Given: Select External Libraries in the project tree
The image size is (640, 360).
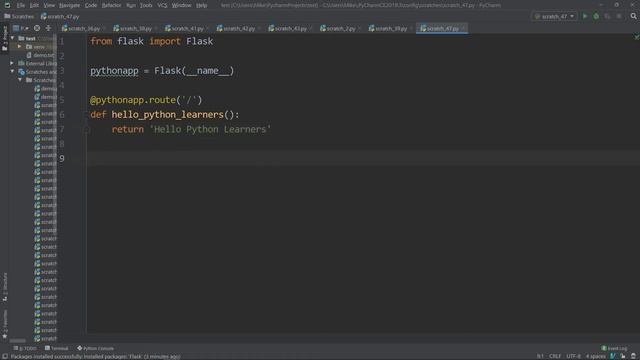Looking at the screenshot, I should coord(38,63).
